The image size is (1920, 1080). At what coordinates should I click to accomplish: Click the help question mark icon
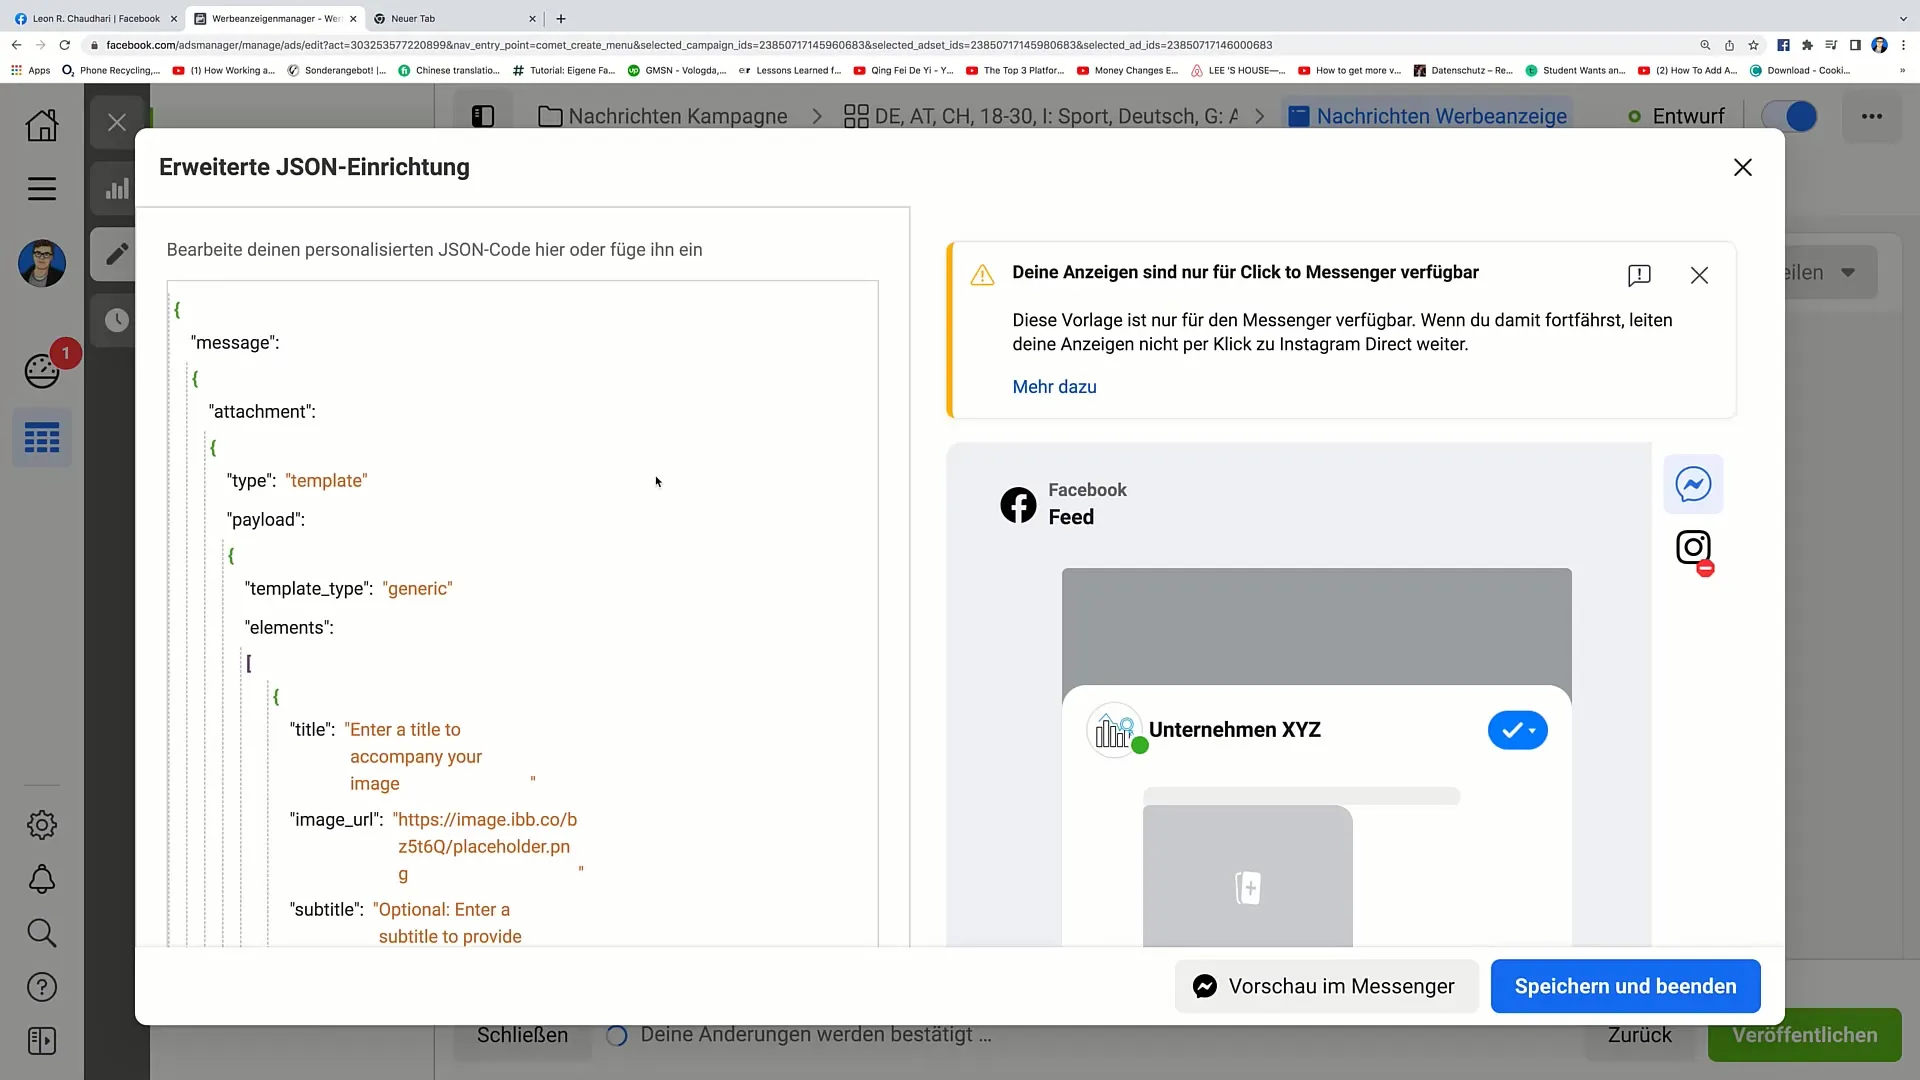tap(42, 986)
